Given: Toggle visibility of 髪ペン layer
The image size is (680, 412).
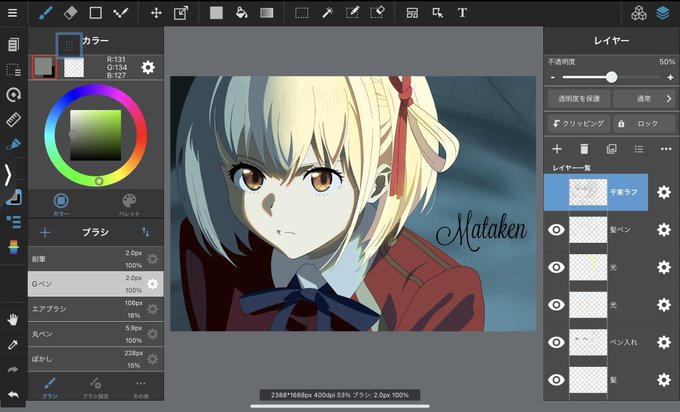Looking at the screenshot, I should 556,230.
